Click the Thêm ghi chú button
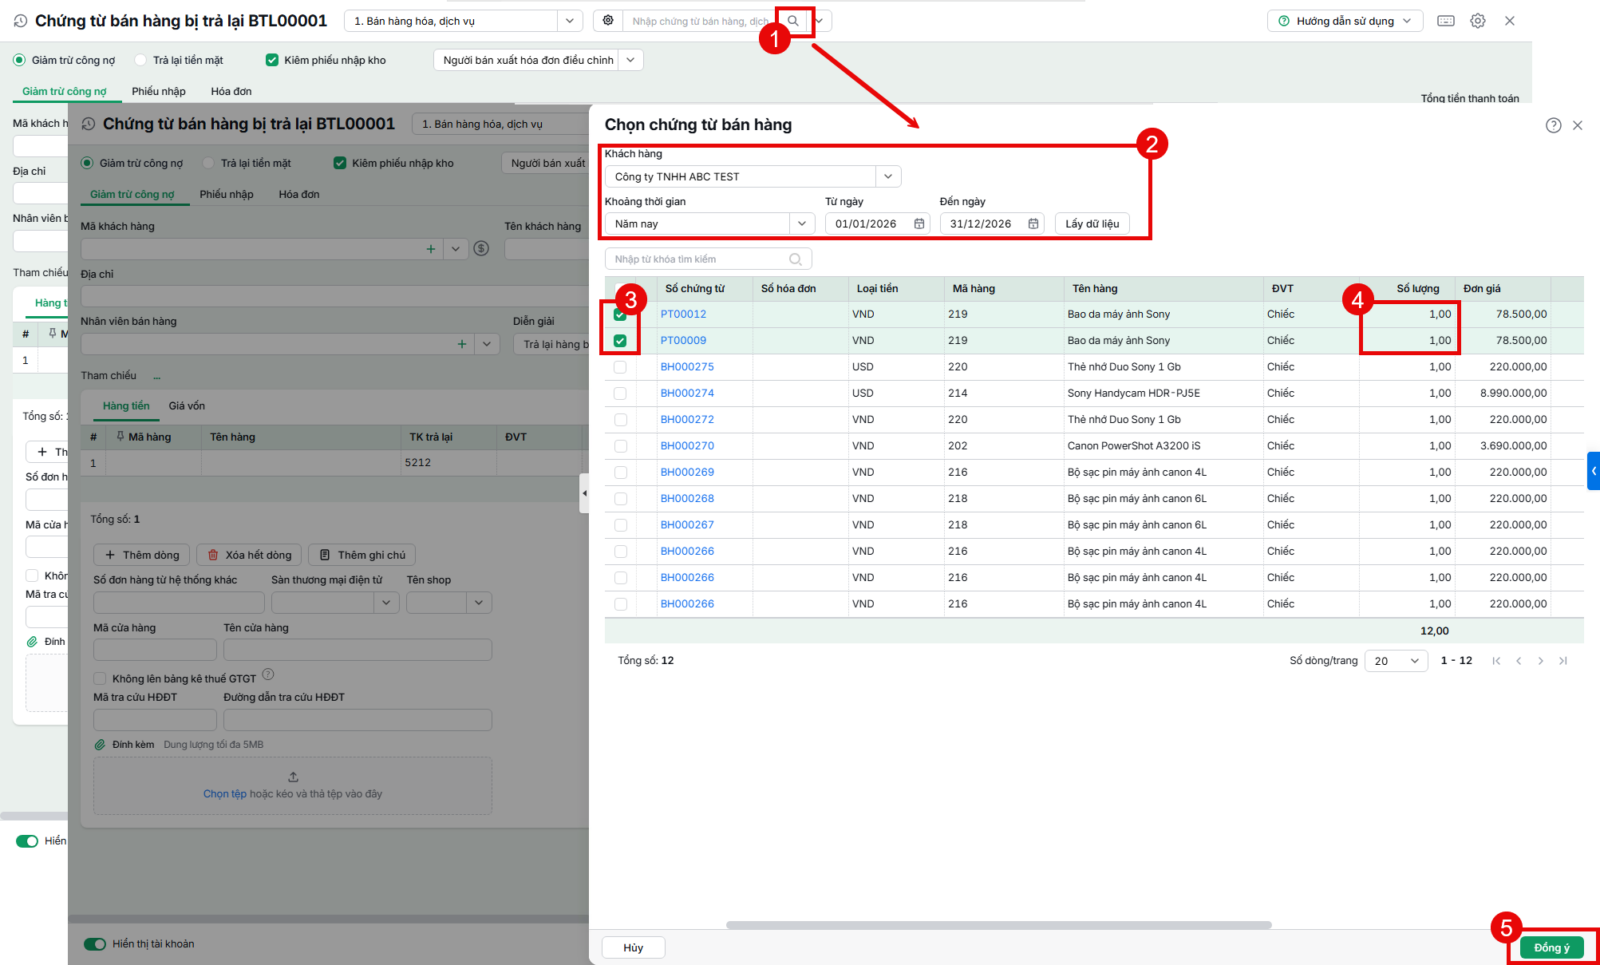Image resolution: width=1600 pixels, height=965 pixels. [x=362, y=555]
